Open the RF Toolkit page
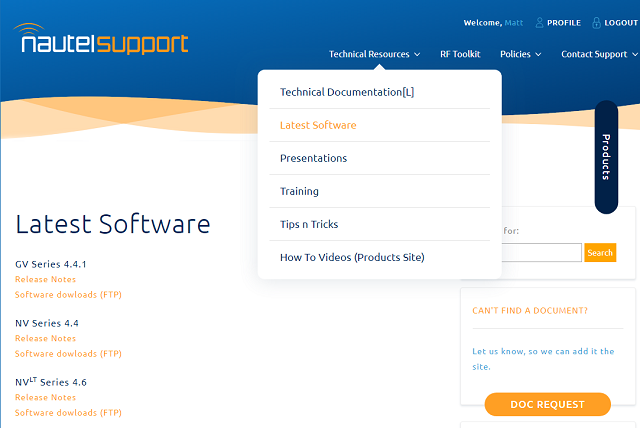Image resolution: width=640 pixels, height=428 pixels. [x=460, y=54]
